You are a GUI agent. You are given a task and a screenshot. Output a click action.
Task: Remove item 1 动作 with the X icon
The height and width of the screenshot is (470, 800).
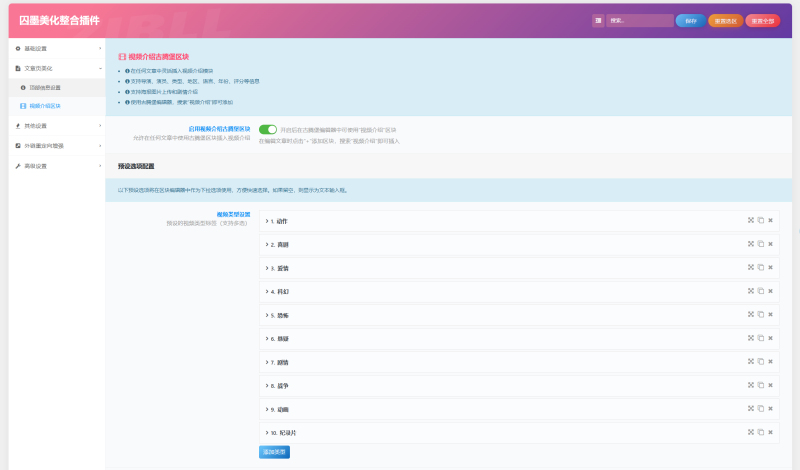[770, 220]
